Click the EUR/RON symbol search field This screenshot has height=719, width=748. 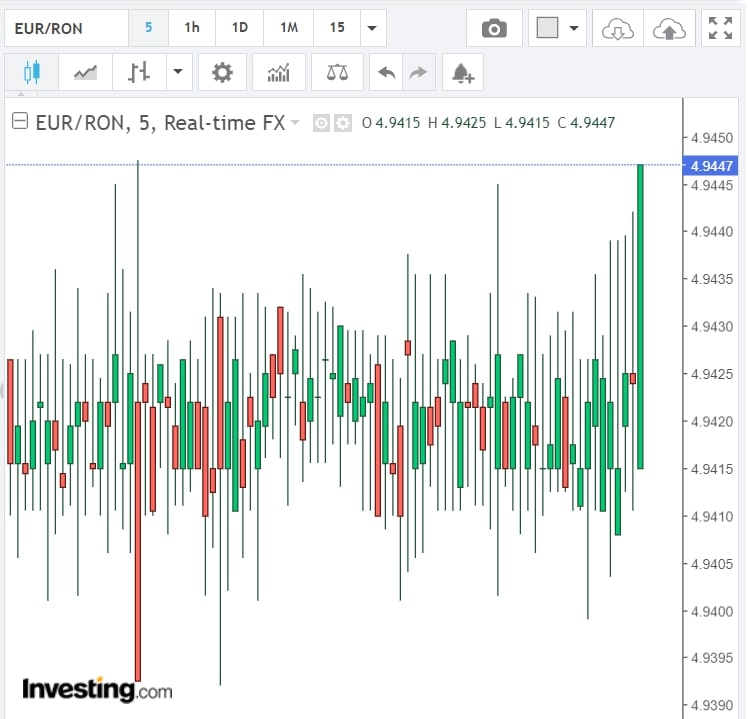click(65, 28)
